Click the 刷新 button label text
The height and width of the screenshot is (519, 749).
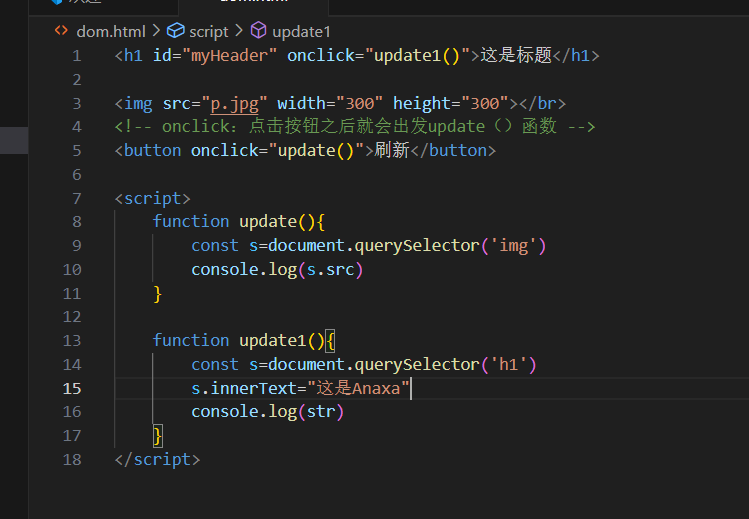[392, 150]
